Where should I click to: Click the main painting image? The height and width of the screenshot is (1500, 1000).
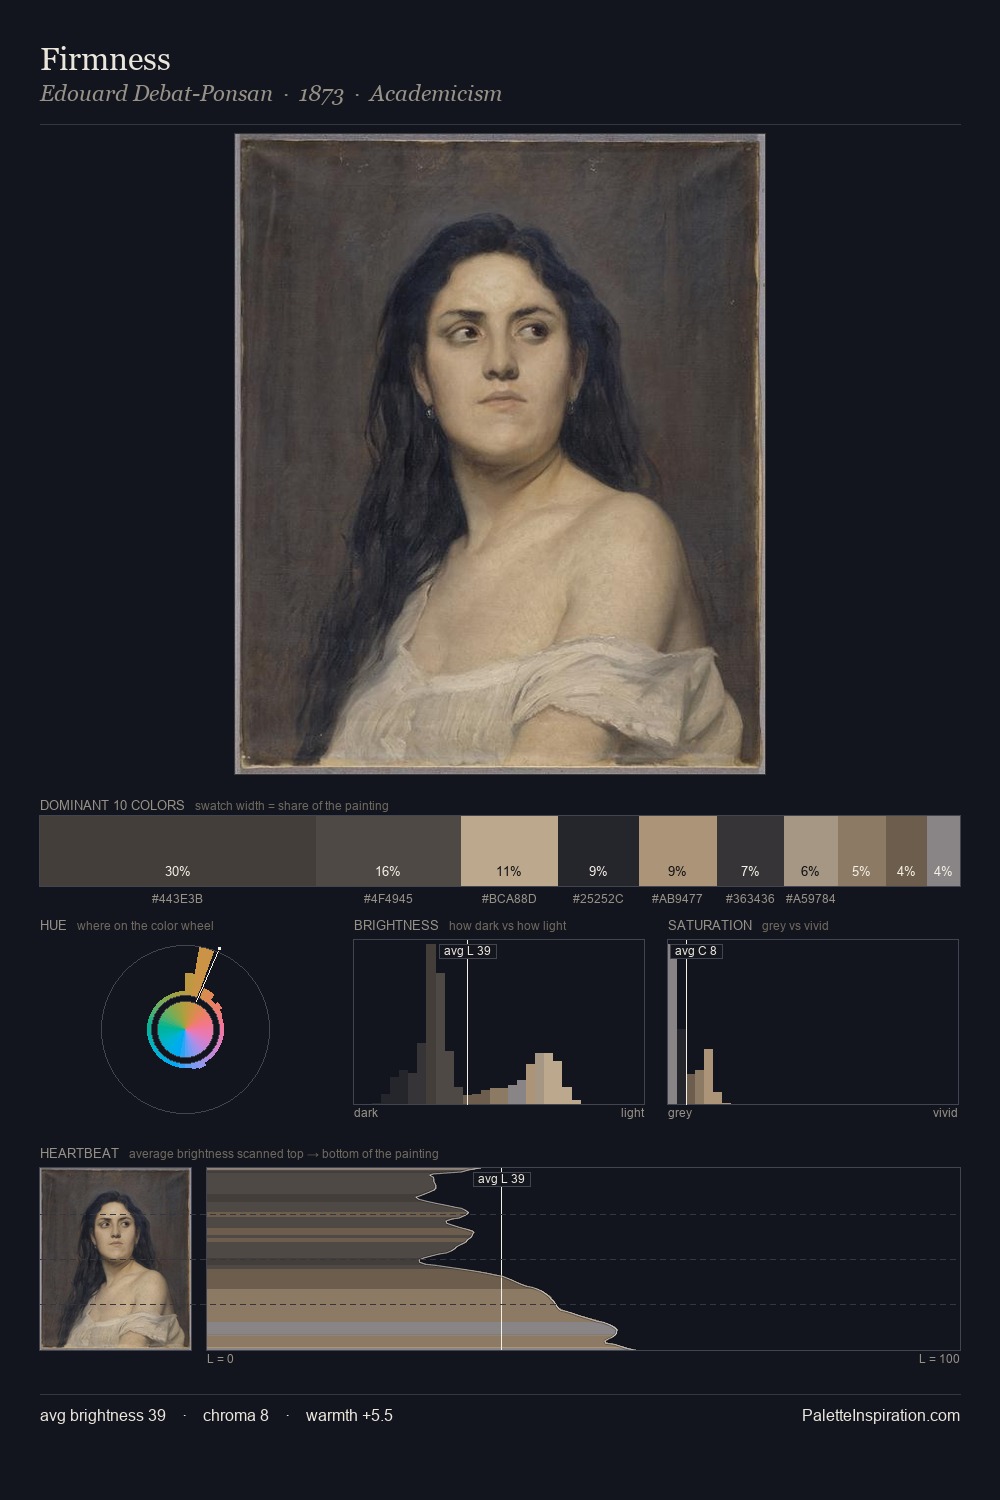500,454
